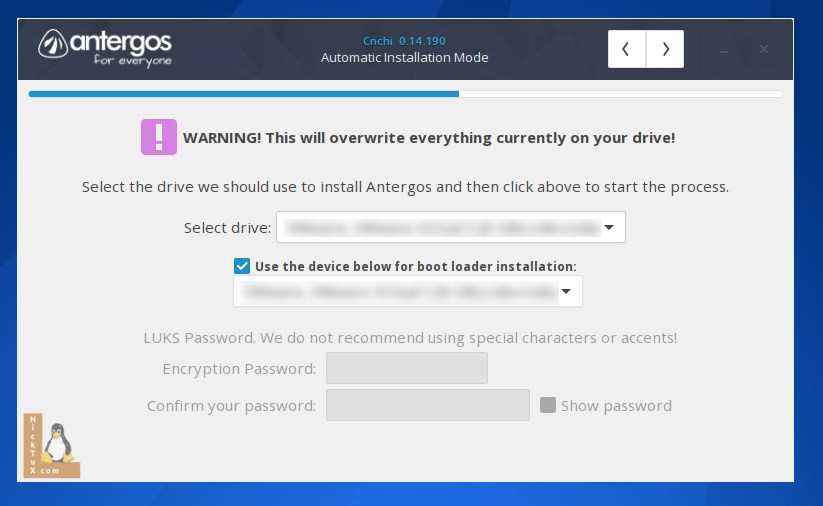823x506 pixels.
Task: Click the Antergos logo in the header
Action: [x=105, y=47]
